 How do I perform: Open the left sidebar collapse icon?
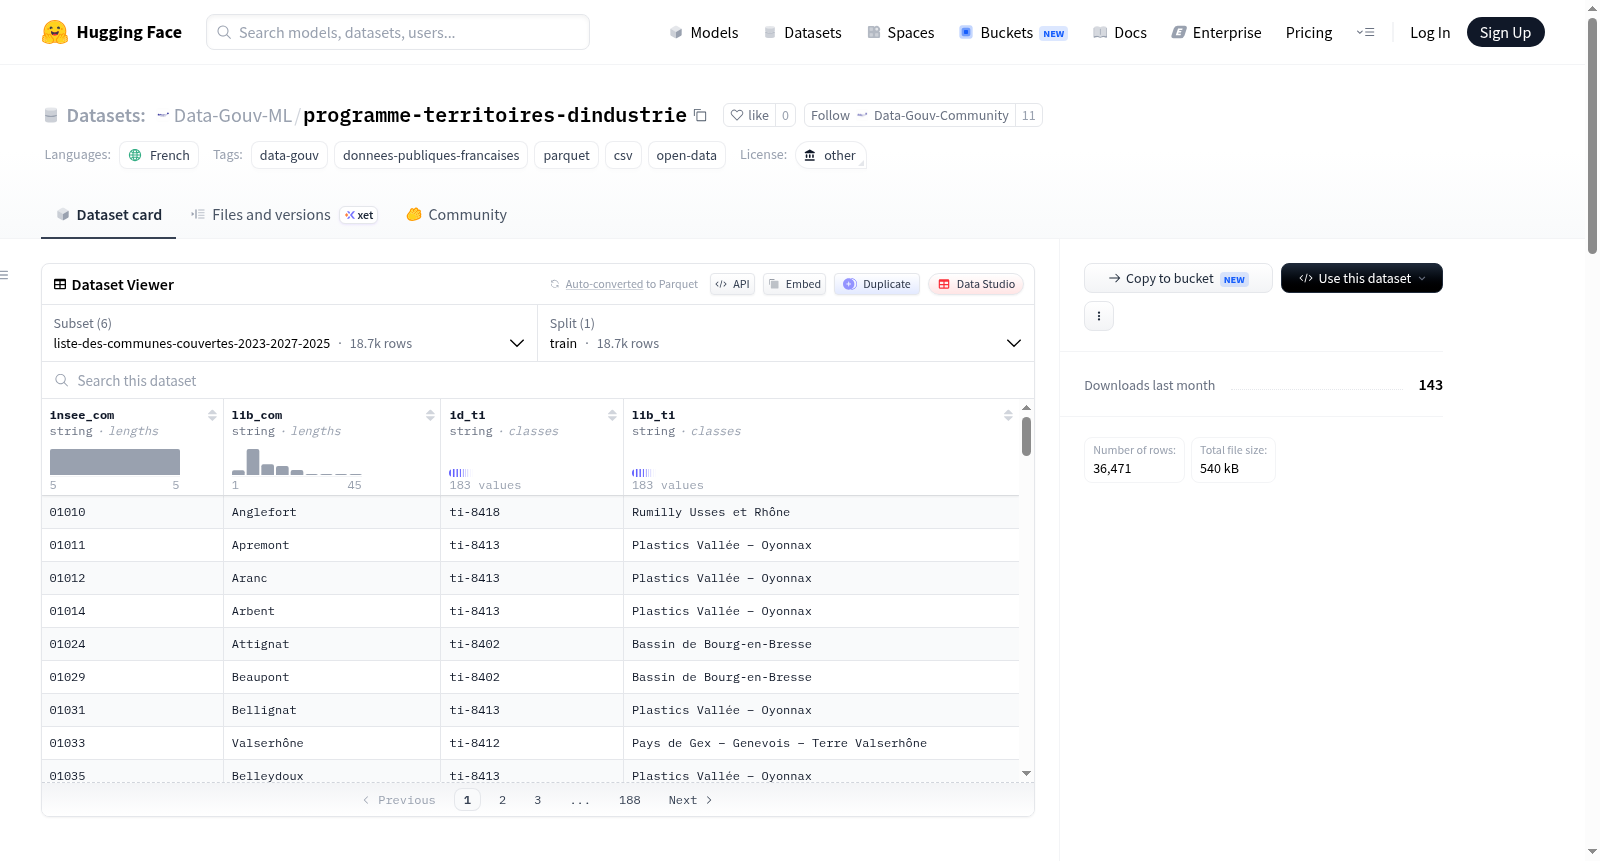[4, 275]
